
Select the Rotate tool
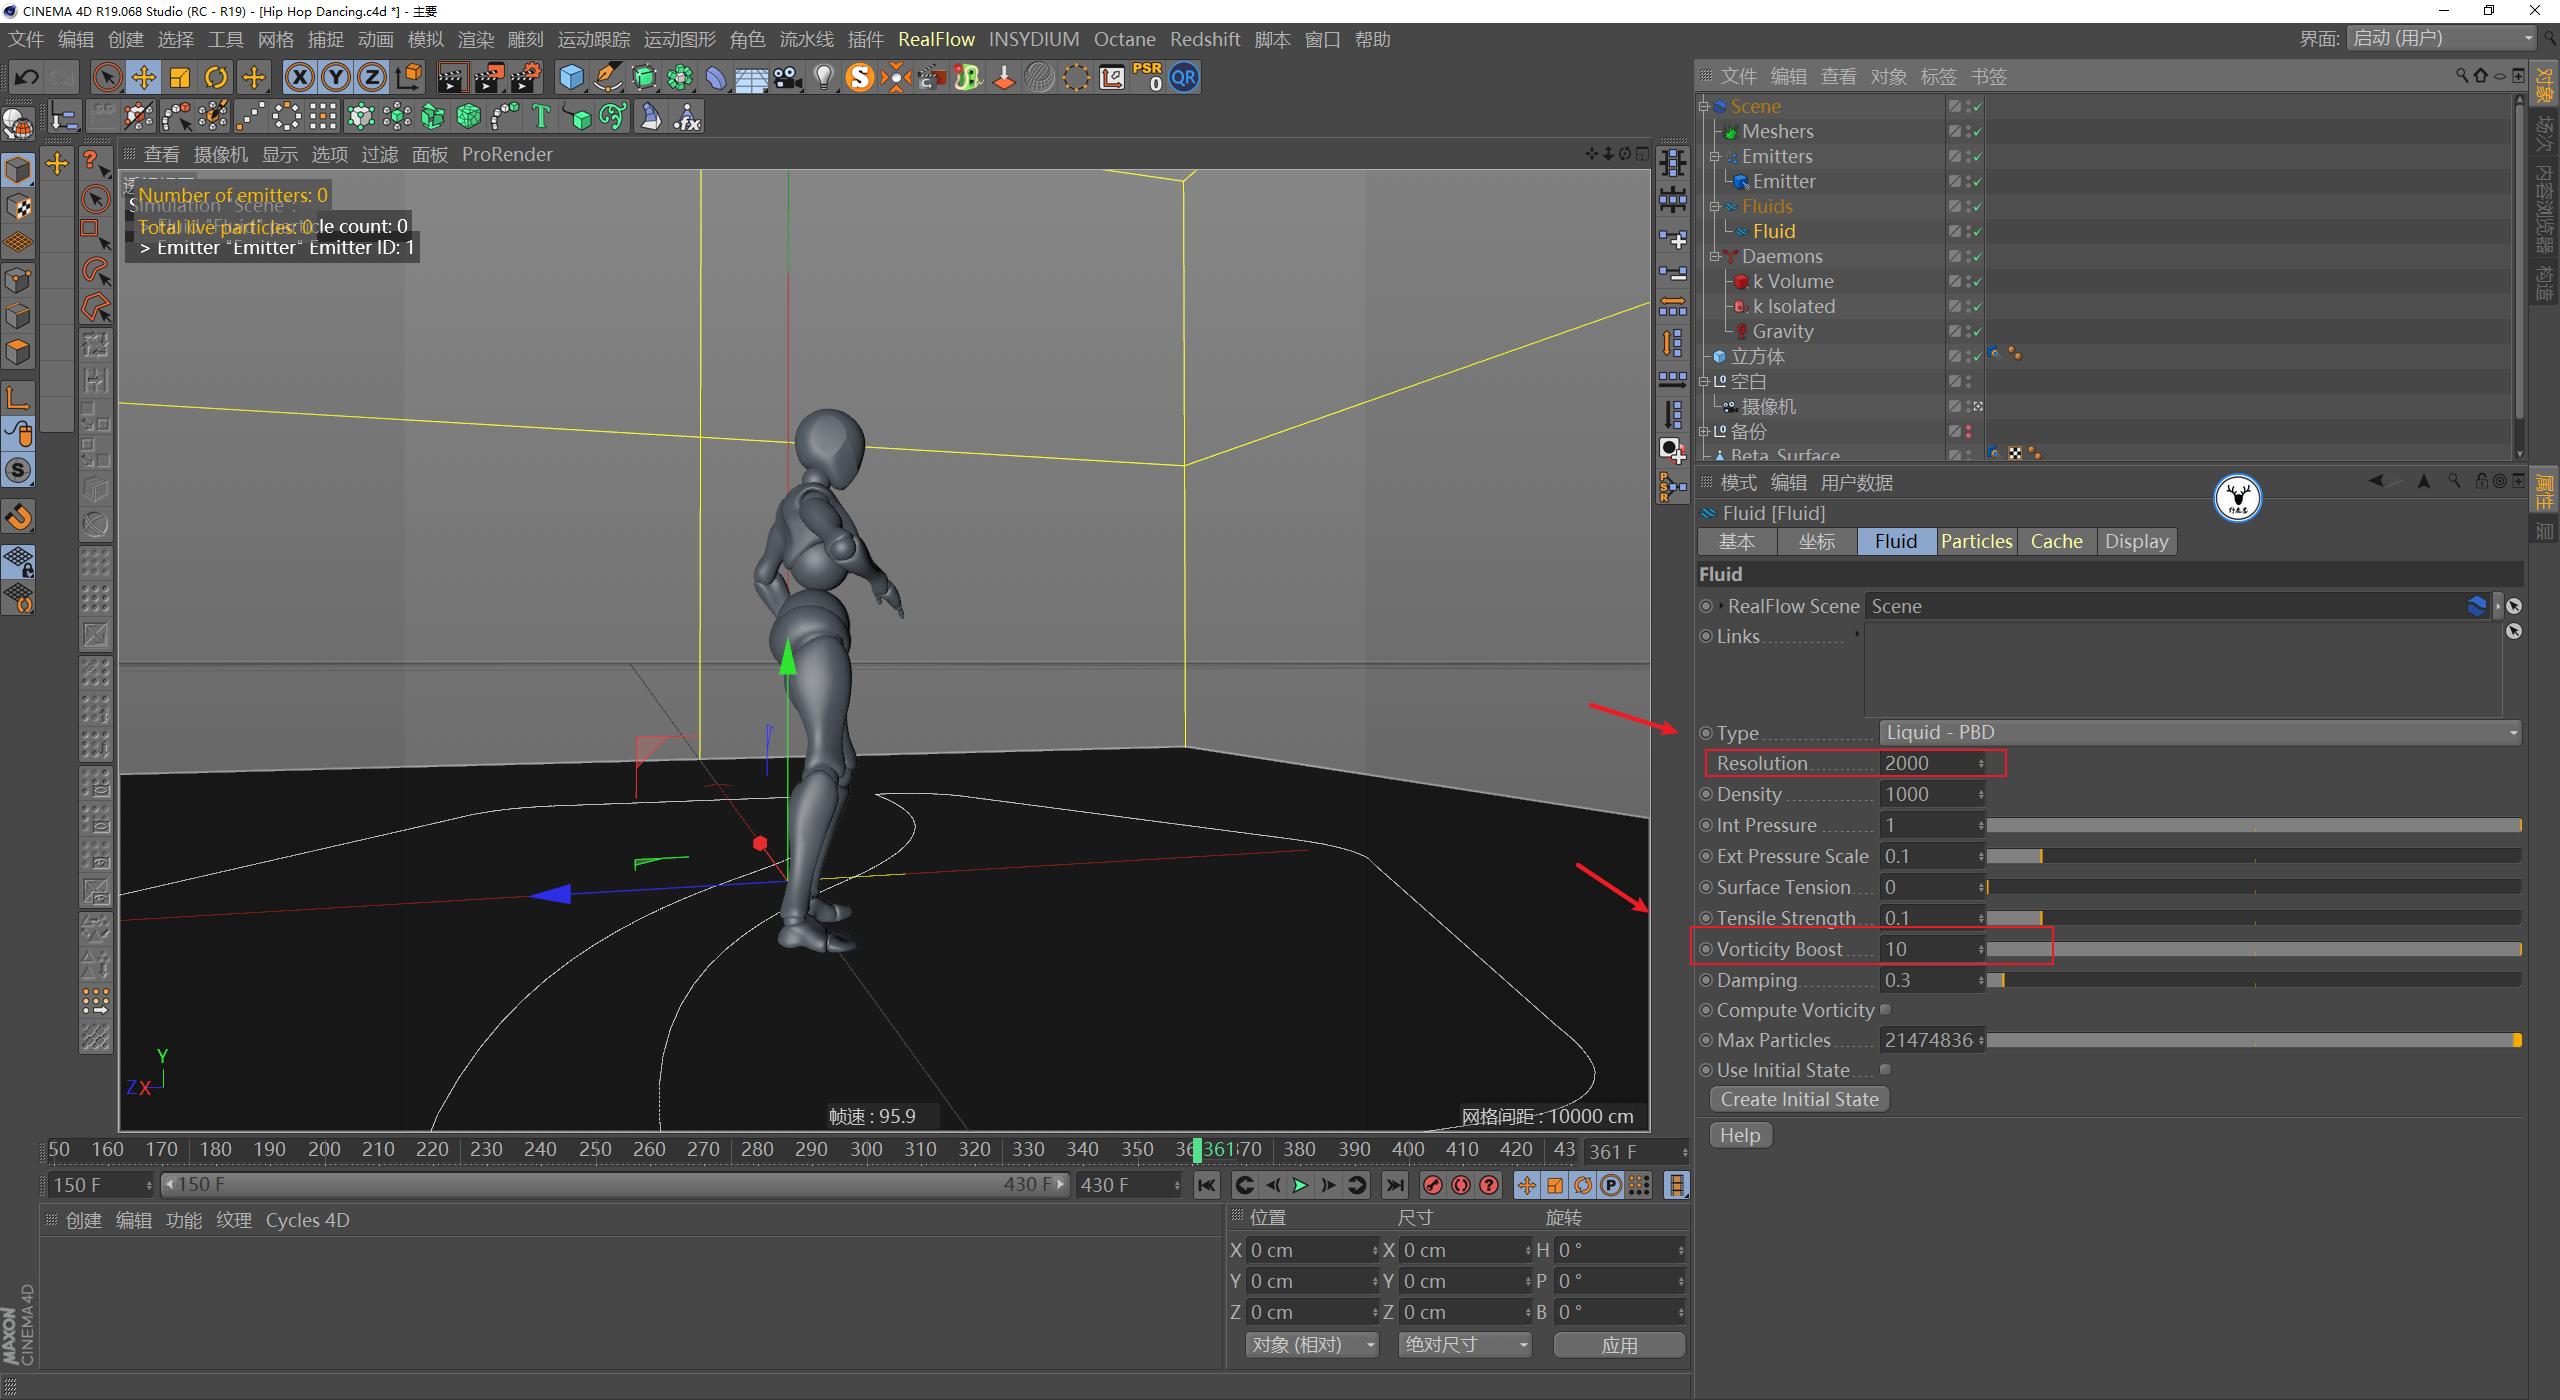point(216,77)
